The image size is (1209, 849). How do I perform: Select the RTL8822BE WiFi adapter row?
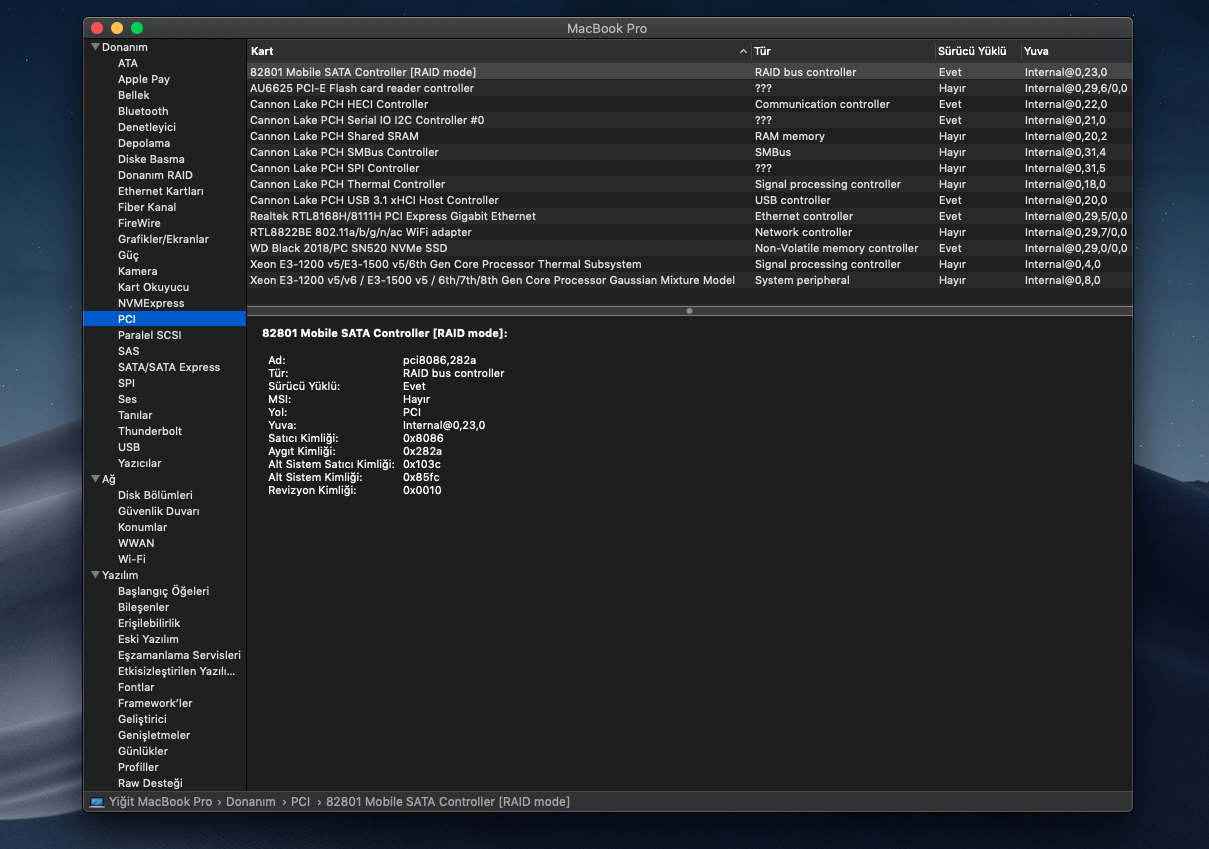(x=690, y=232)
